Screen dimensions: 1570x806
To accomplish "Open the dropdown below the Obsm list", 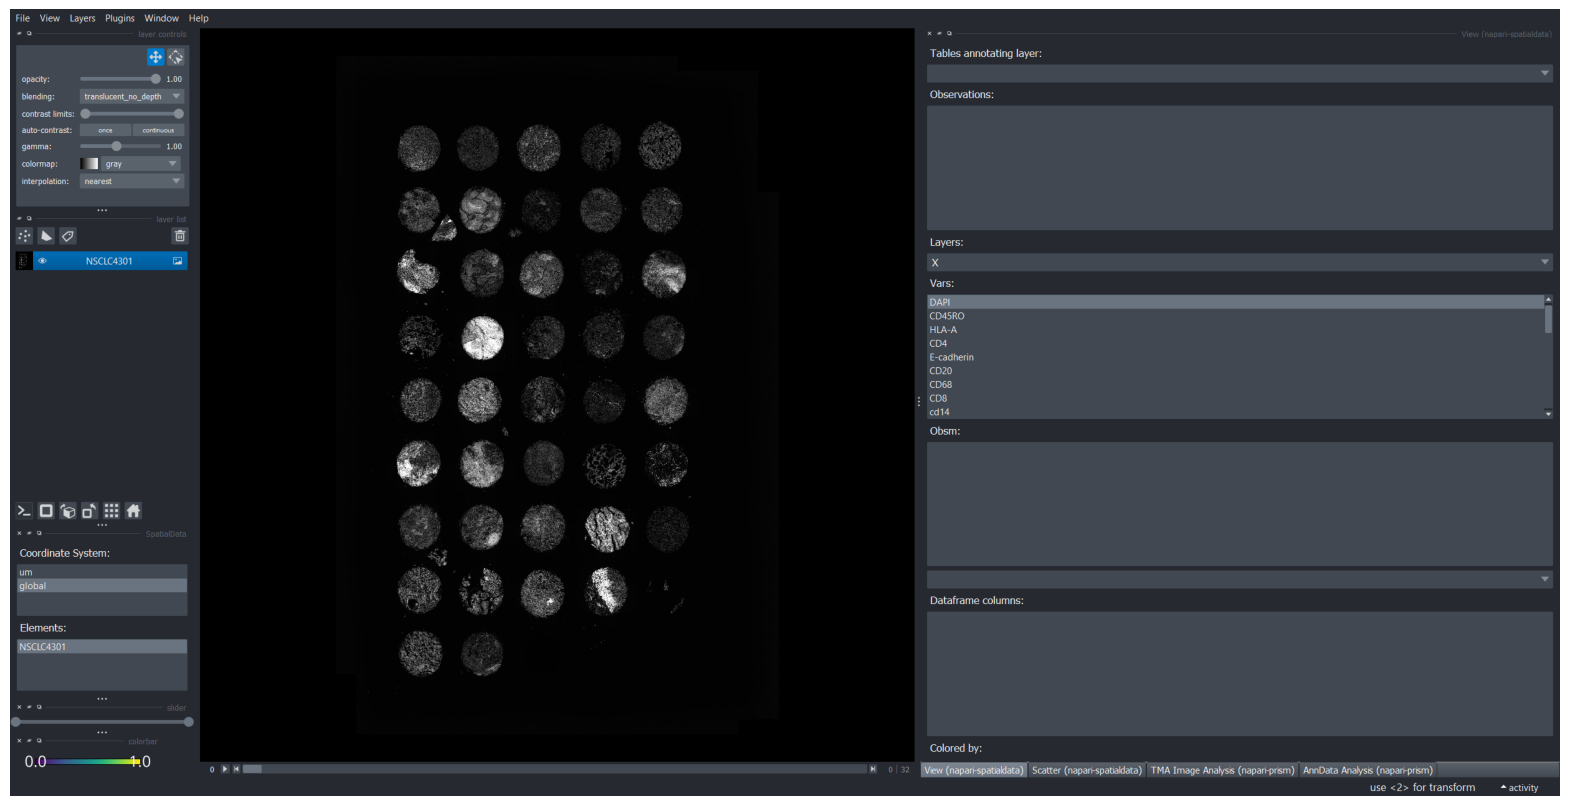I will 1240,579.
